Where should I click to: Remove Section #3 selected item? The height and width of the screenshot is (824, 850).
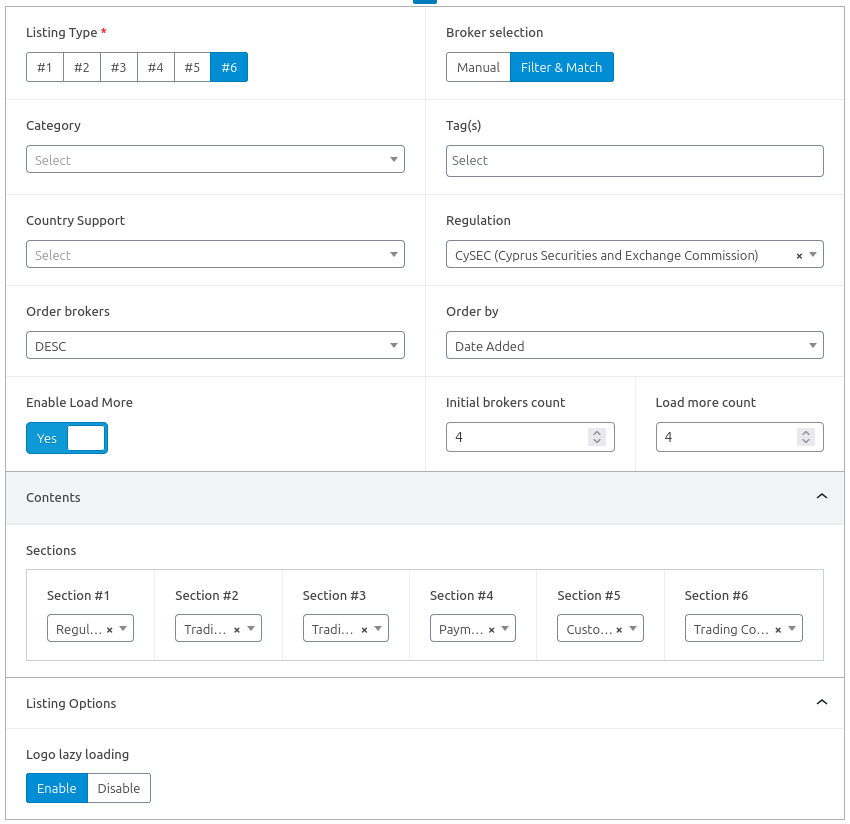coord(364,630)
